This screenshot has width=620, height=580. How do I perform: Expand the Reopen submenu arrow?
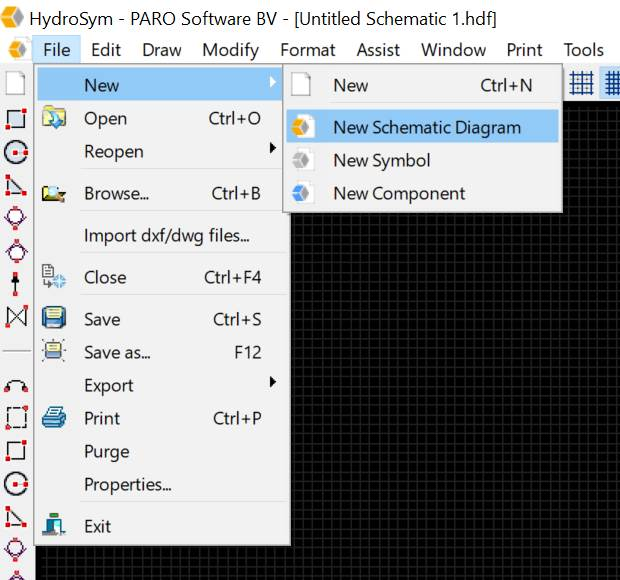[272, 148]
